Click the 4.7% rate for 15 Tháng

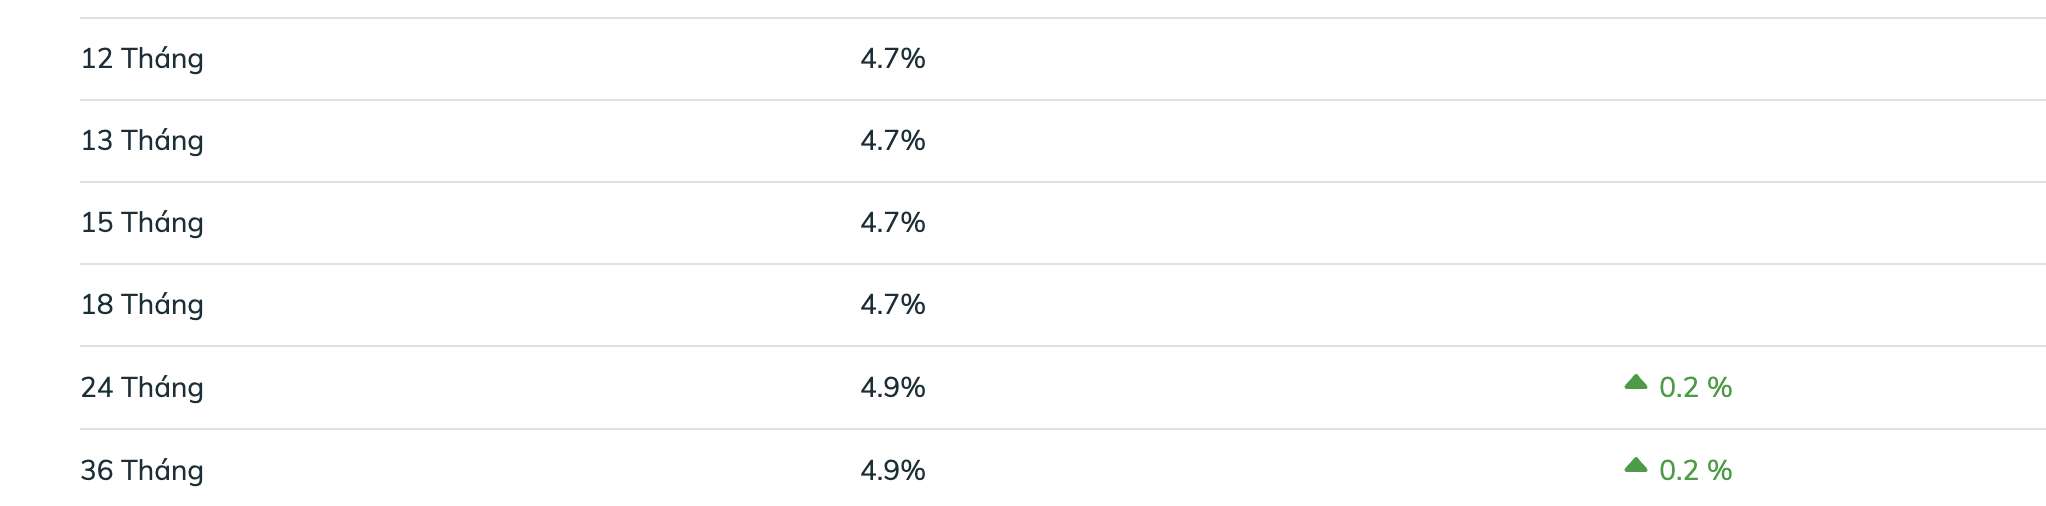point(893,223)
